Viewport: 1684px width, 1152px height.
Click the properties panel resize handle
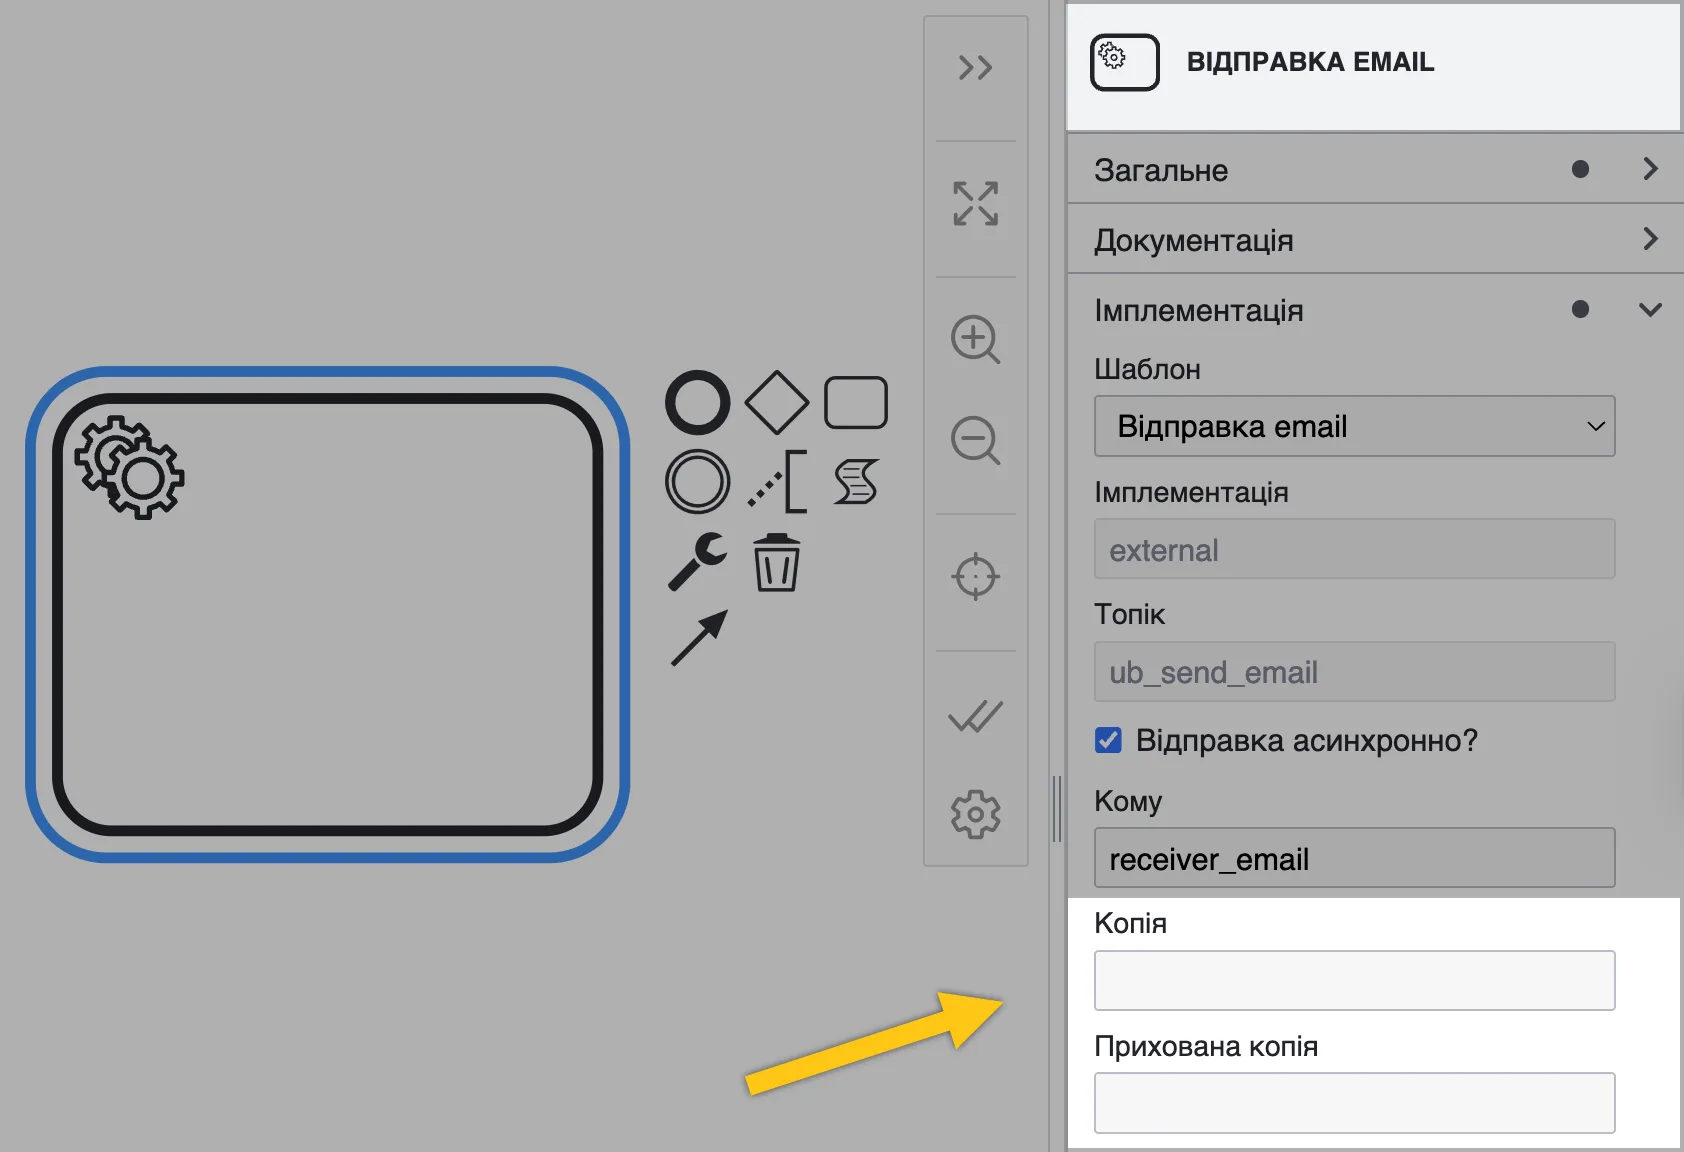coord(1057,809)
